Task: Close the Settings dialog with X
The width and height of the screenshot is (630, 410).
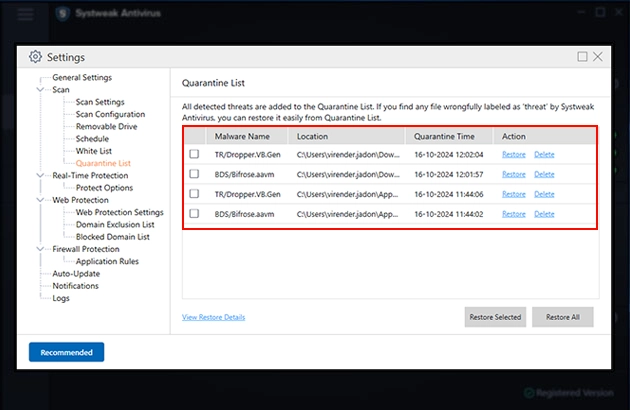Action: click(x=598, y=57)
